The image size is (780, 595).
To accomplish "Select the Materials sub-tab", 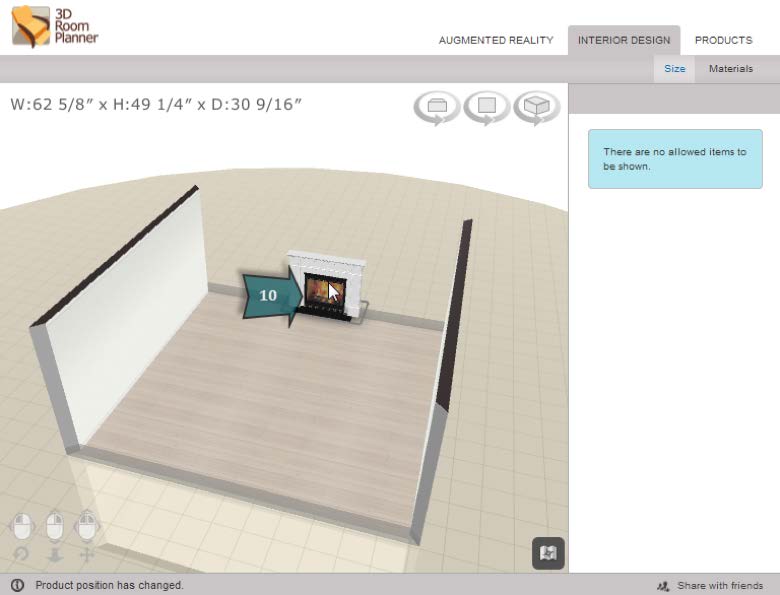I will pyautogui.click(x=731, y=69).
